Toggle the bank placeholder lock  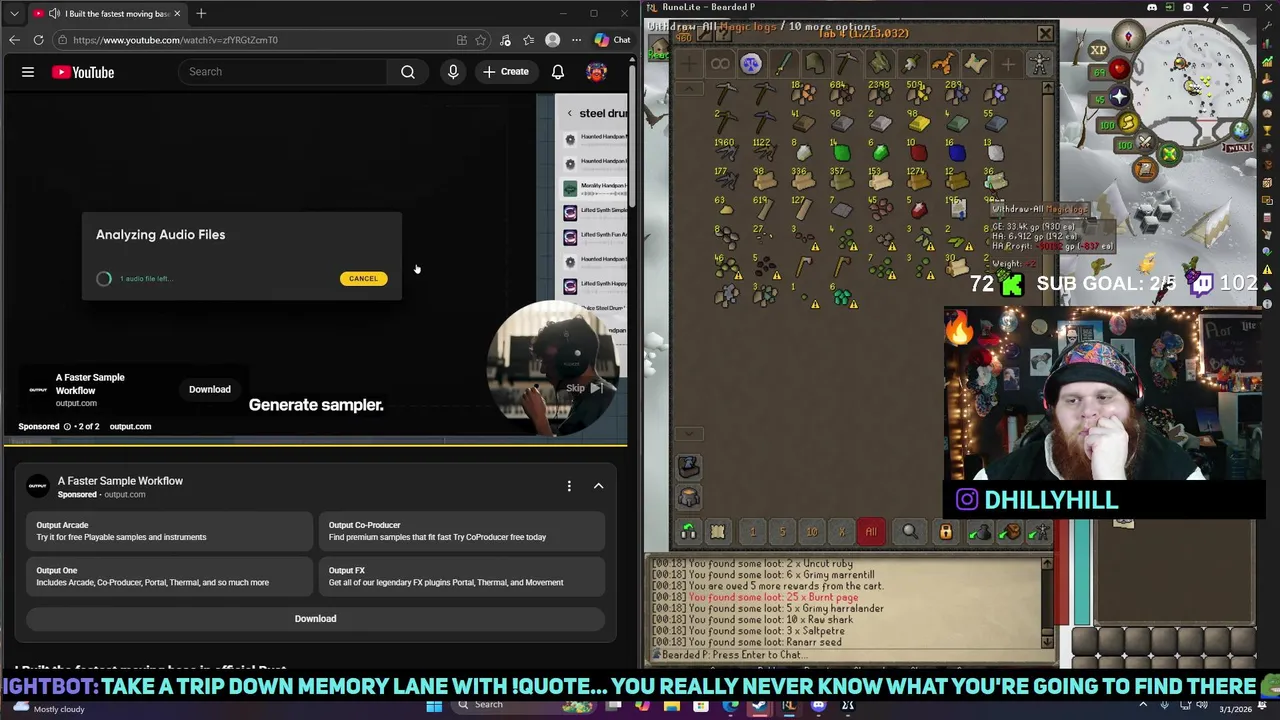coord(945,532)
